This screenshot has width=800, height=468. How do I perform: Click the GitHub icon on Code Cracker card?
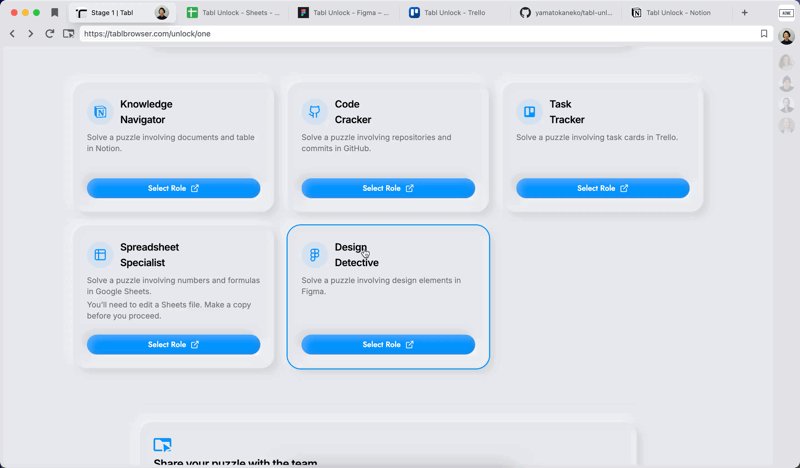tap(315, 112)
